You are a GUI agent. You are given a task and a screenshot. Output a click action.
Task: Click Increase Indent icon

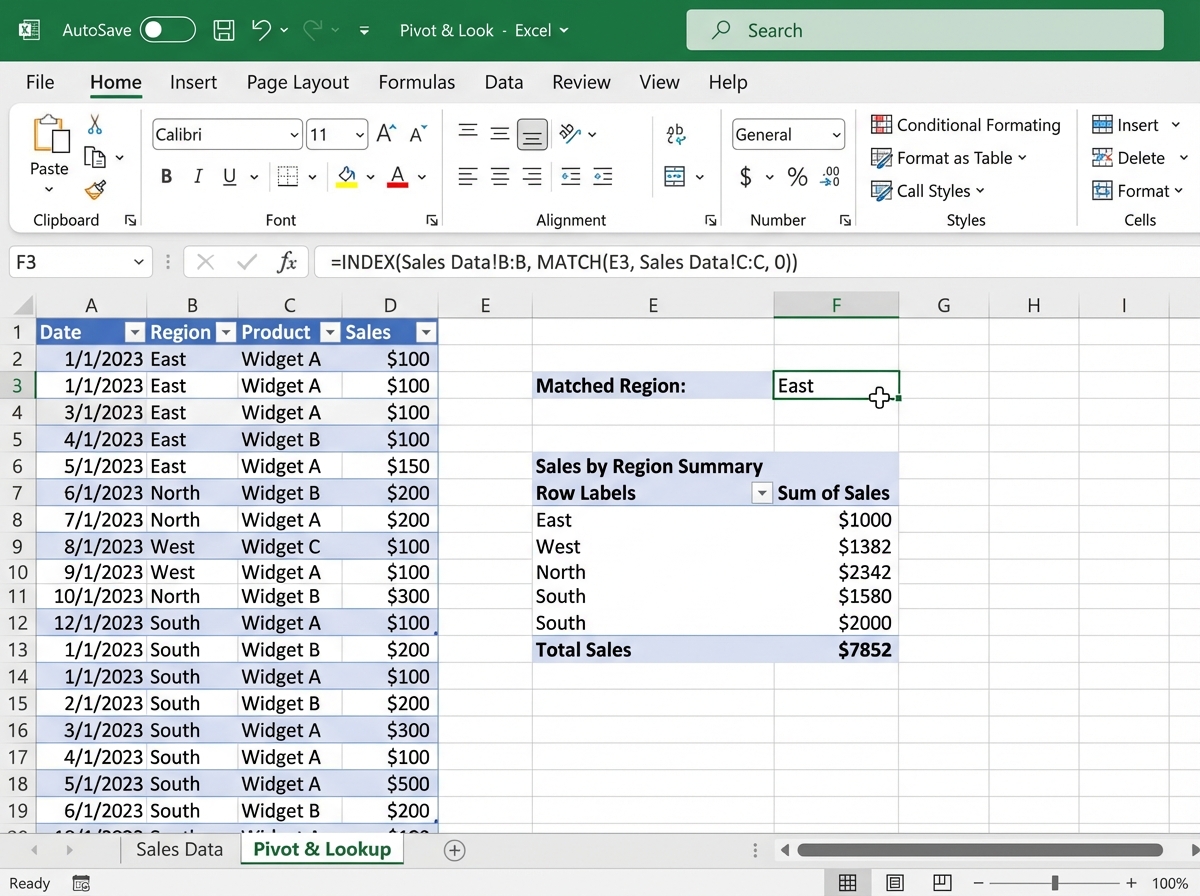click(603, 177)
